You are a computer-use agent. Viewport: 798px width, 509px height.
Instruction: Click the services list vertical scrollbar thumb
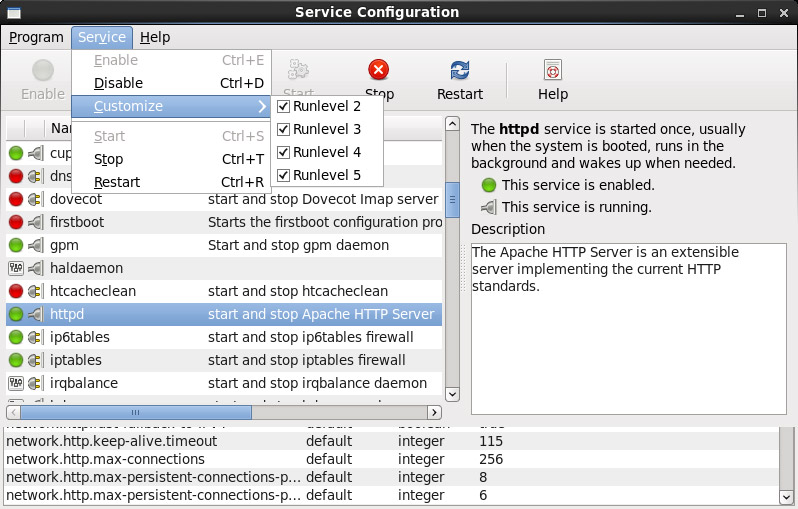click(x=452, y=200)
